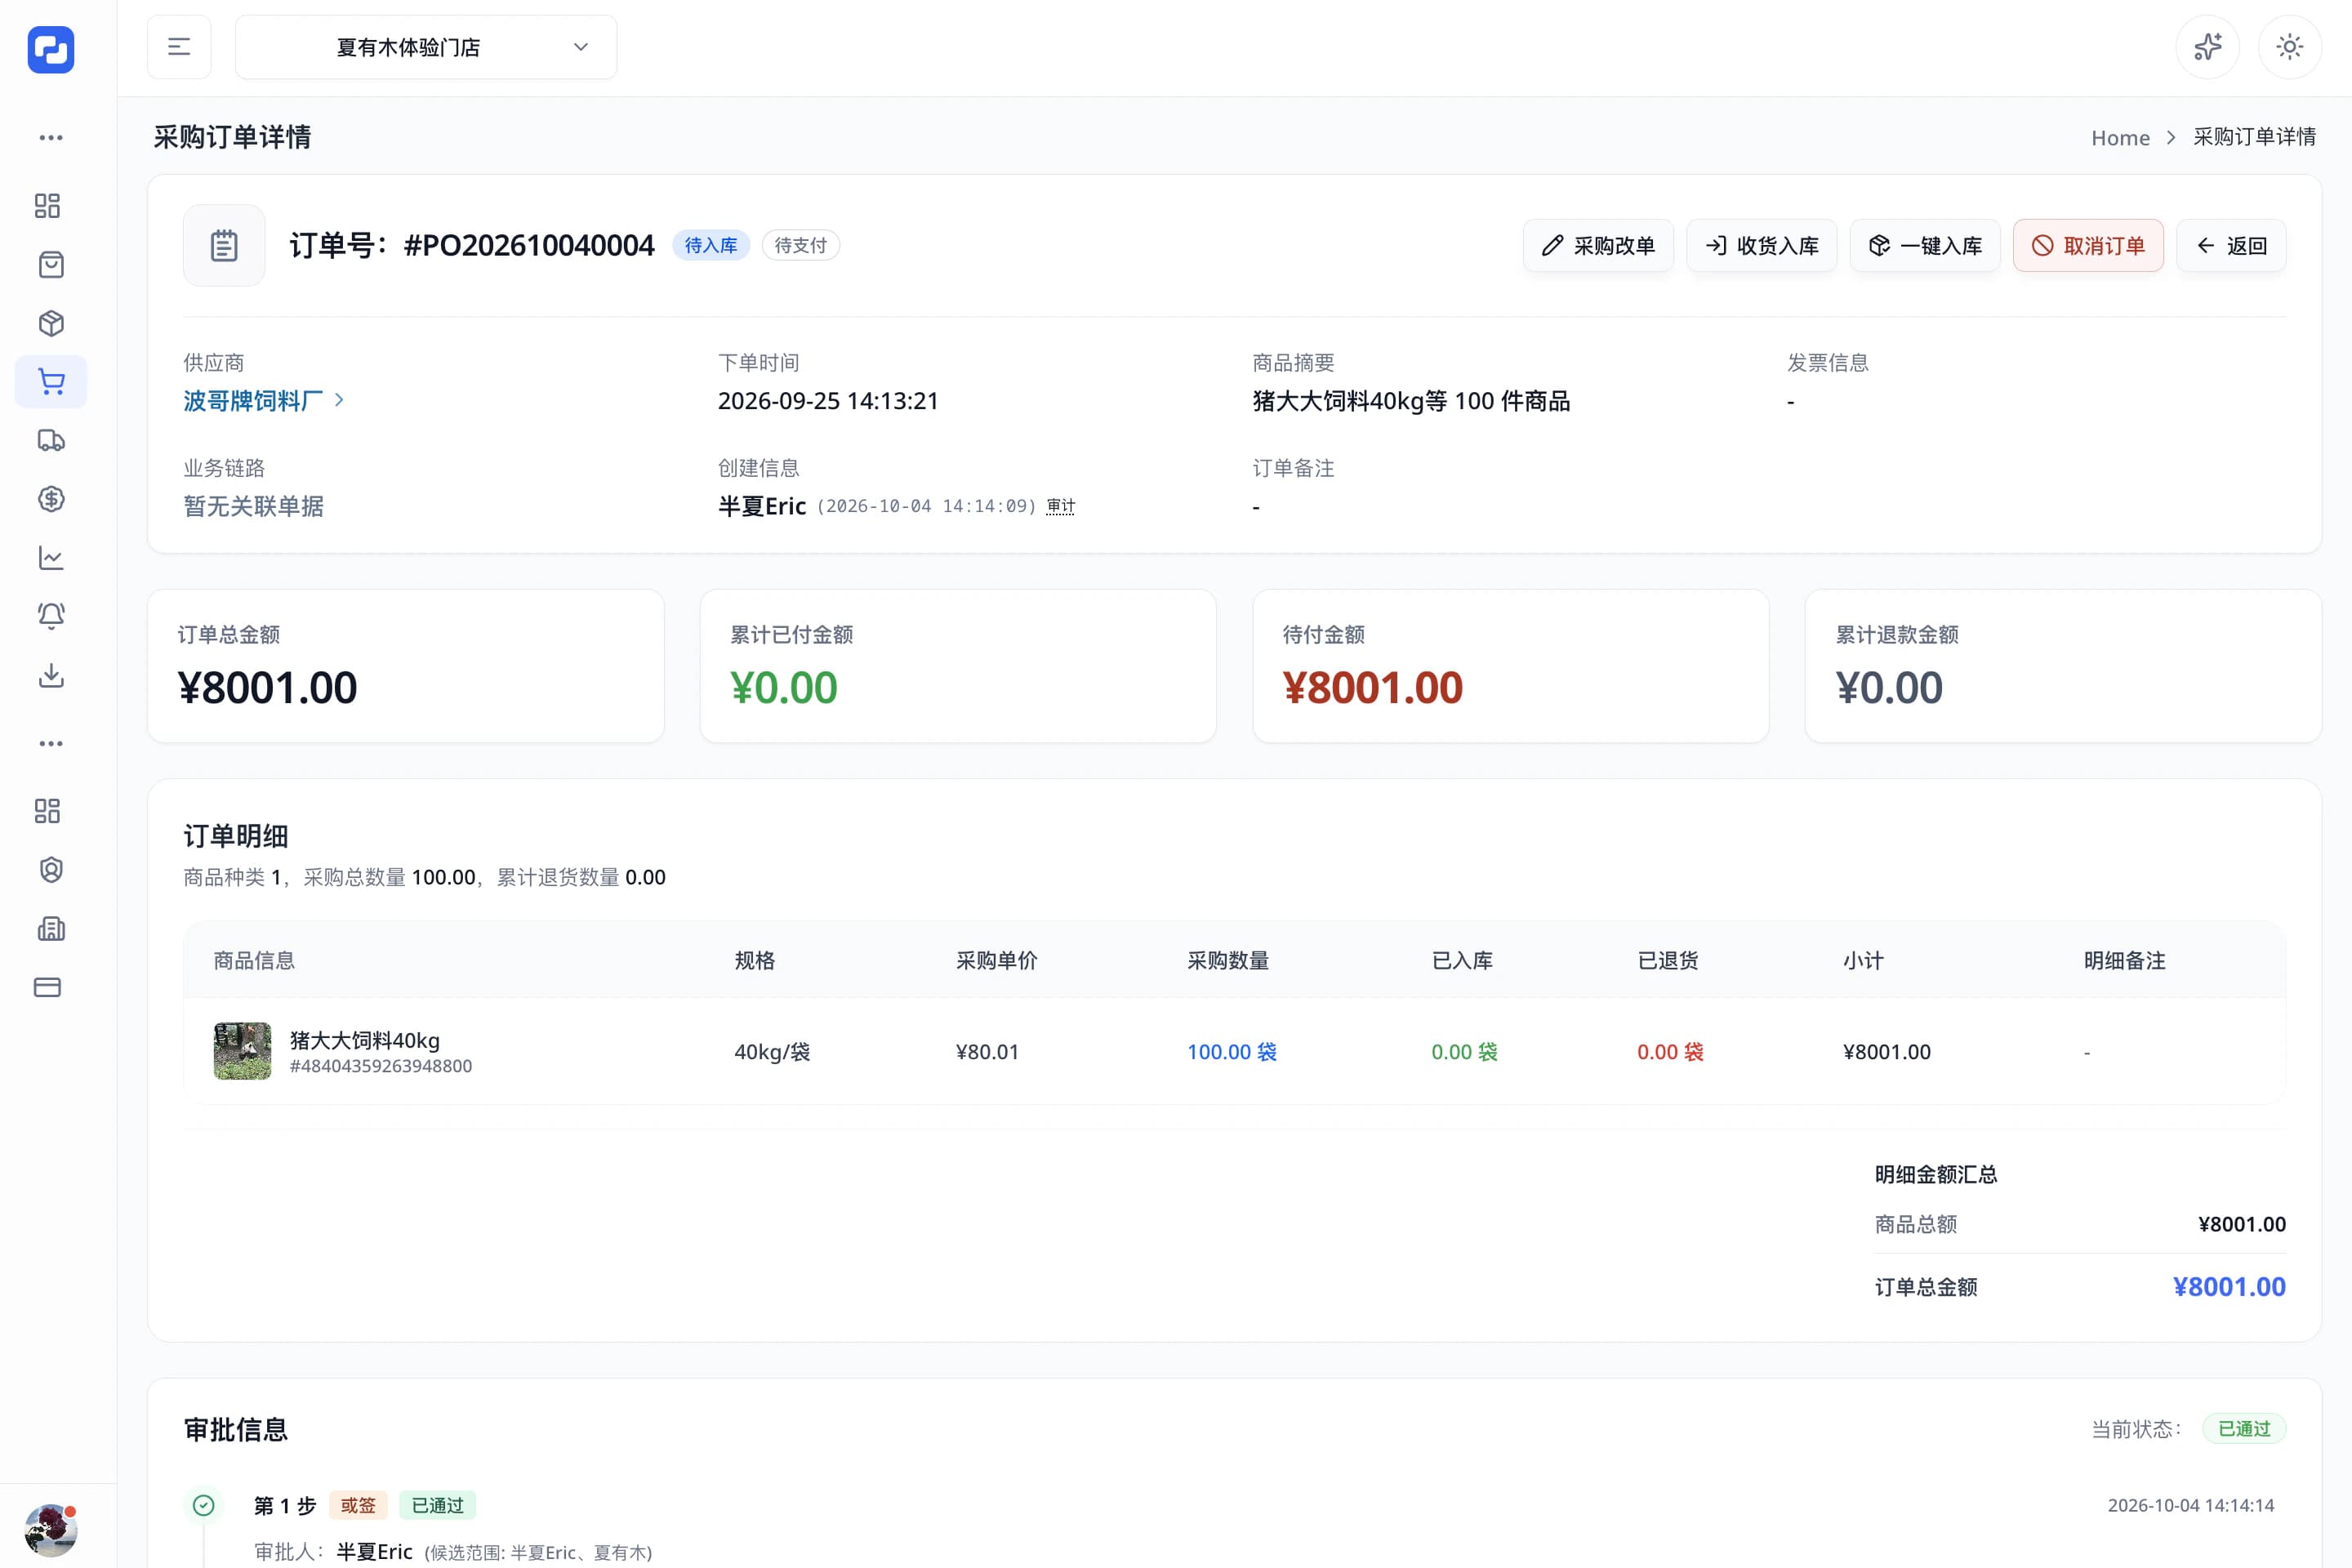Open the 猪大大饲料40kg product thumbnail
This screenshot has height=1568, width=2352.
click(x=242, y=1051)
